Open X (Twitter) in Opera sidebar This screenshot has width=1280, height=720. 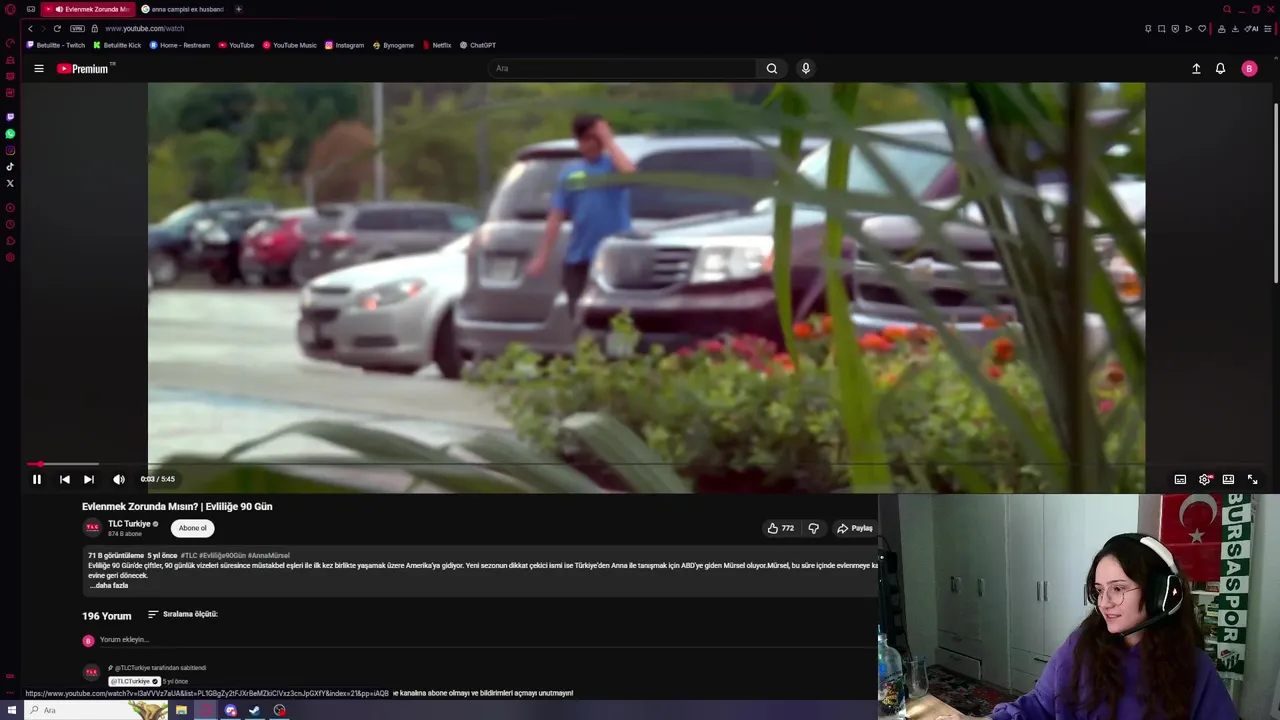pyautogui.click(x=10, y=183)
